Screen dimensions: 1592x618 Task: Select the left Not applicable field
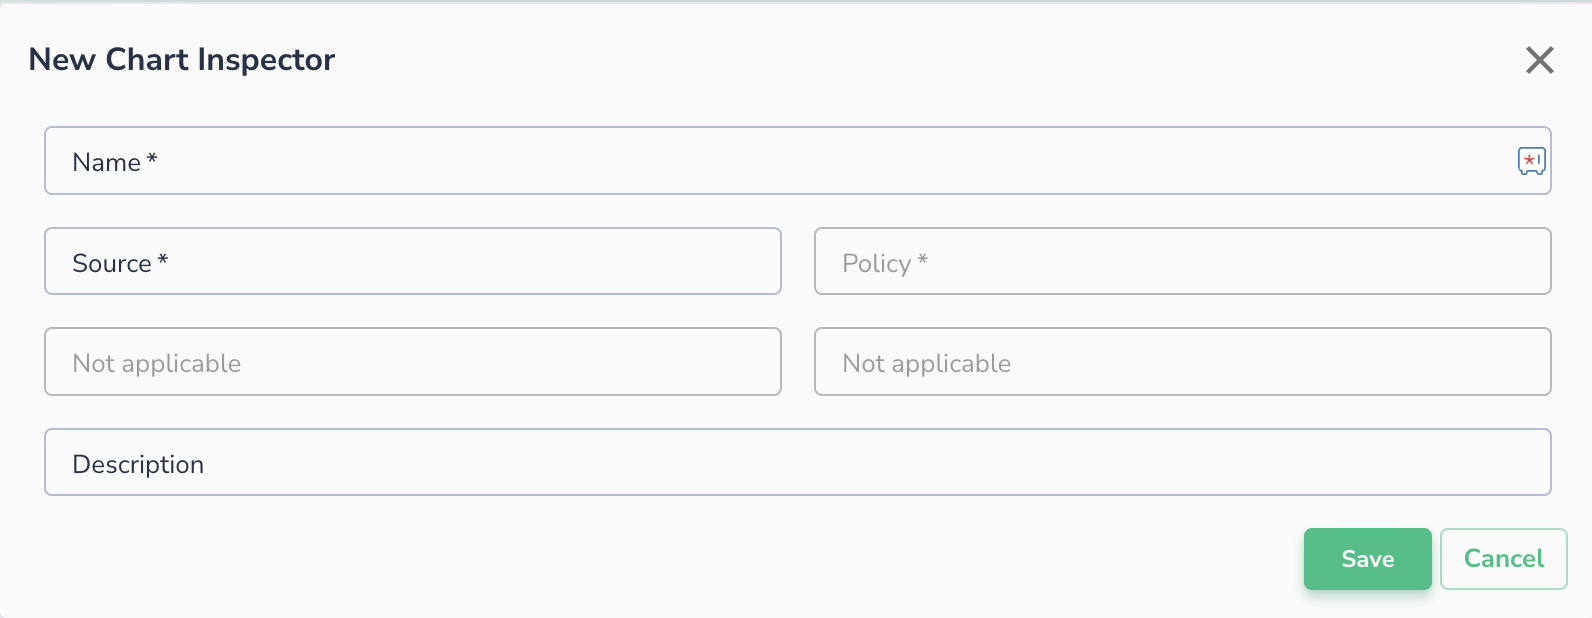(412, 362)
